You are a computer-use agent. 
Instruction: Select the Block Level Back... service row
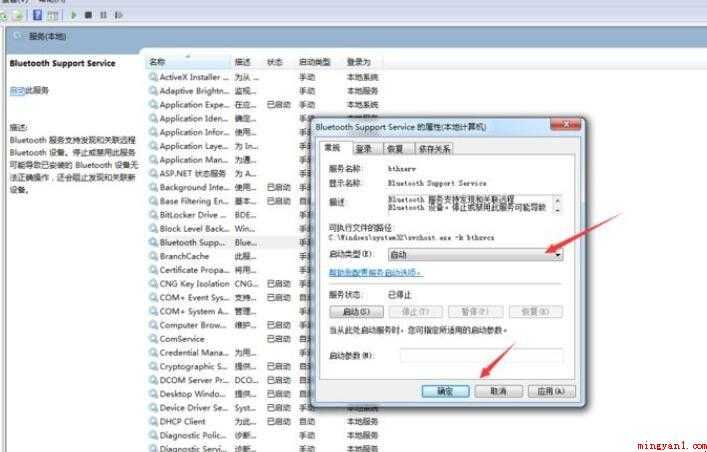tap(194, 229)
